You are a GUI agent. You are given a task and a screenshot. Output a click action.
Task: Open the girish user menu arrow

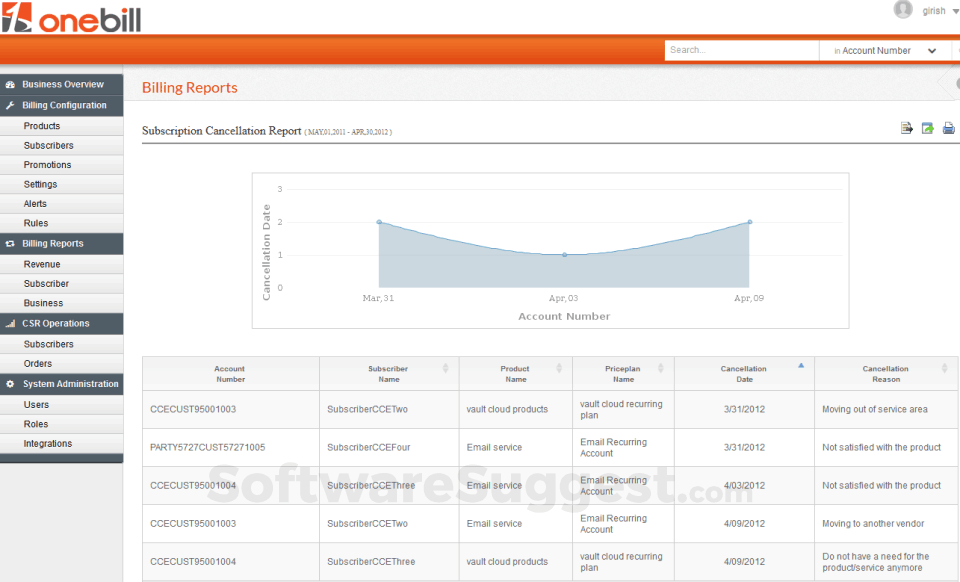tap(954, 11)
